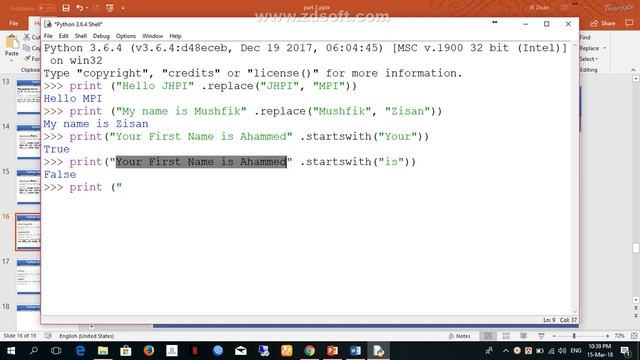Select slide 15 thumbnail
The image size is (640, 360).
(x=29, y=187)
